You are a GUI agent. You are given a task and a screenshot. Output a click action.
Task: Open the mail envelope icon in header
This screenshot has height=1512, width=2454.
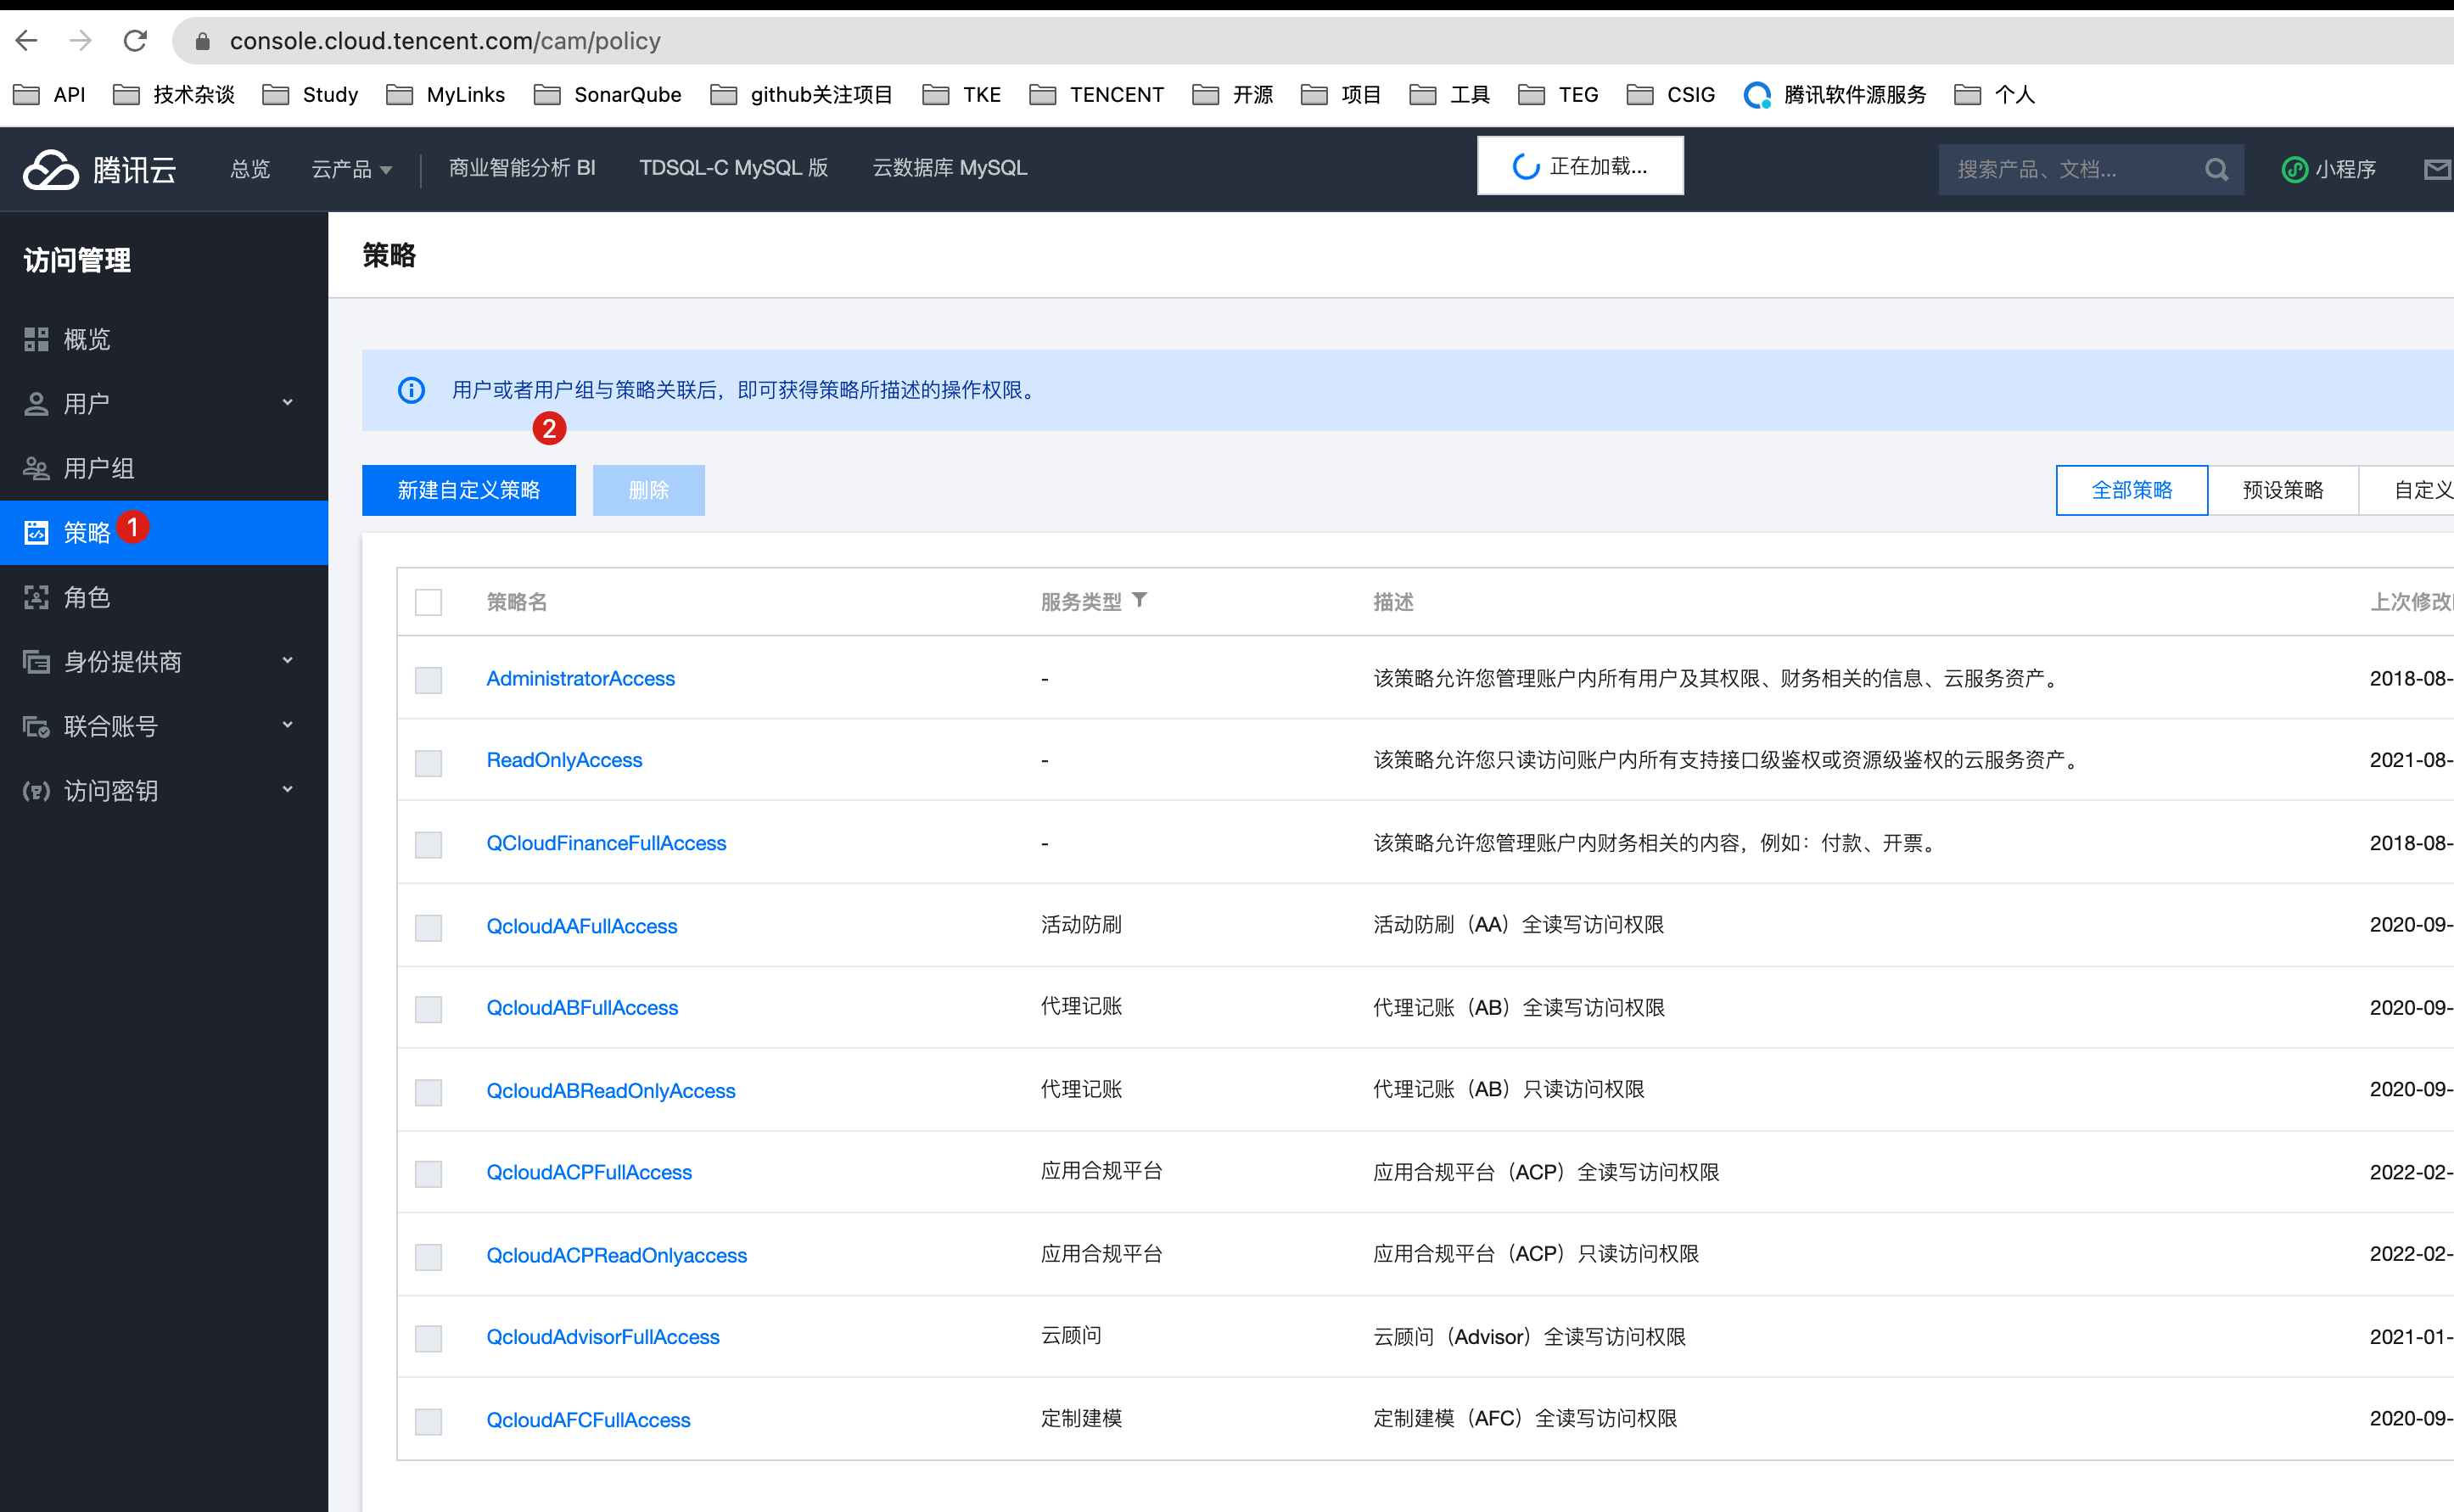click(x=2436, y=169)
